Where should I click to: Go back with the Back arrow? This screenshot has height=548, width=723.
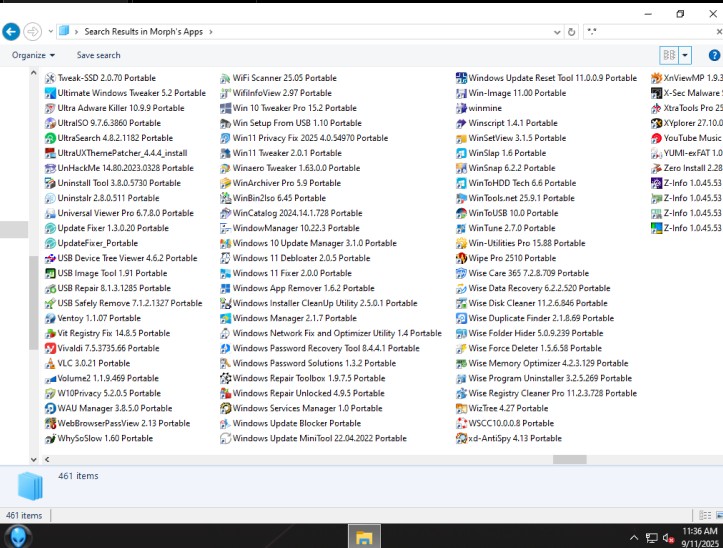[11, 32]
